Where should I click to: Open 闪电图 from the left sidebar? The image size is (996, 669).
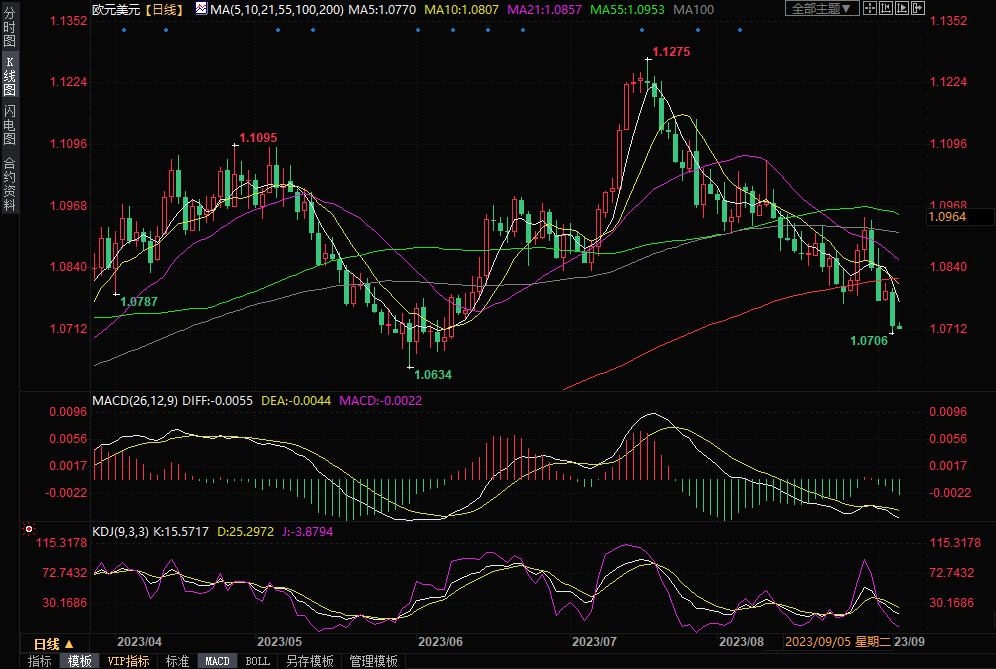(10, 123)
